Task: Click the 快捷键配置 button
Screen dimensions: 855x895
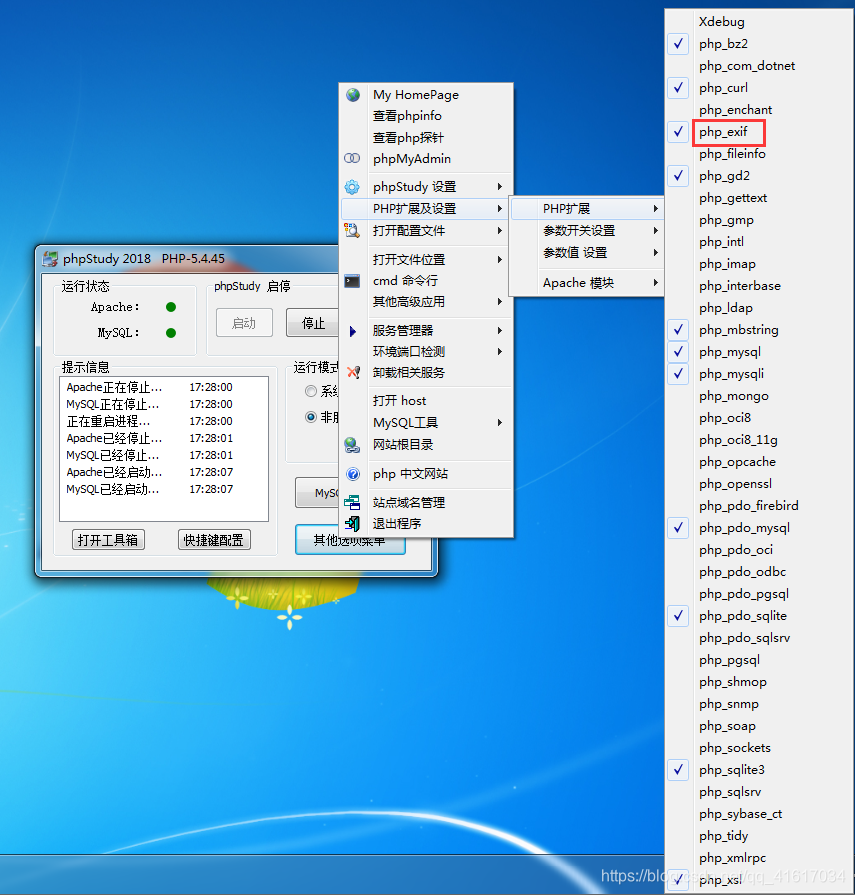Action: pos(214,540)
